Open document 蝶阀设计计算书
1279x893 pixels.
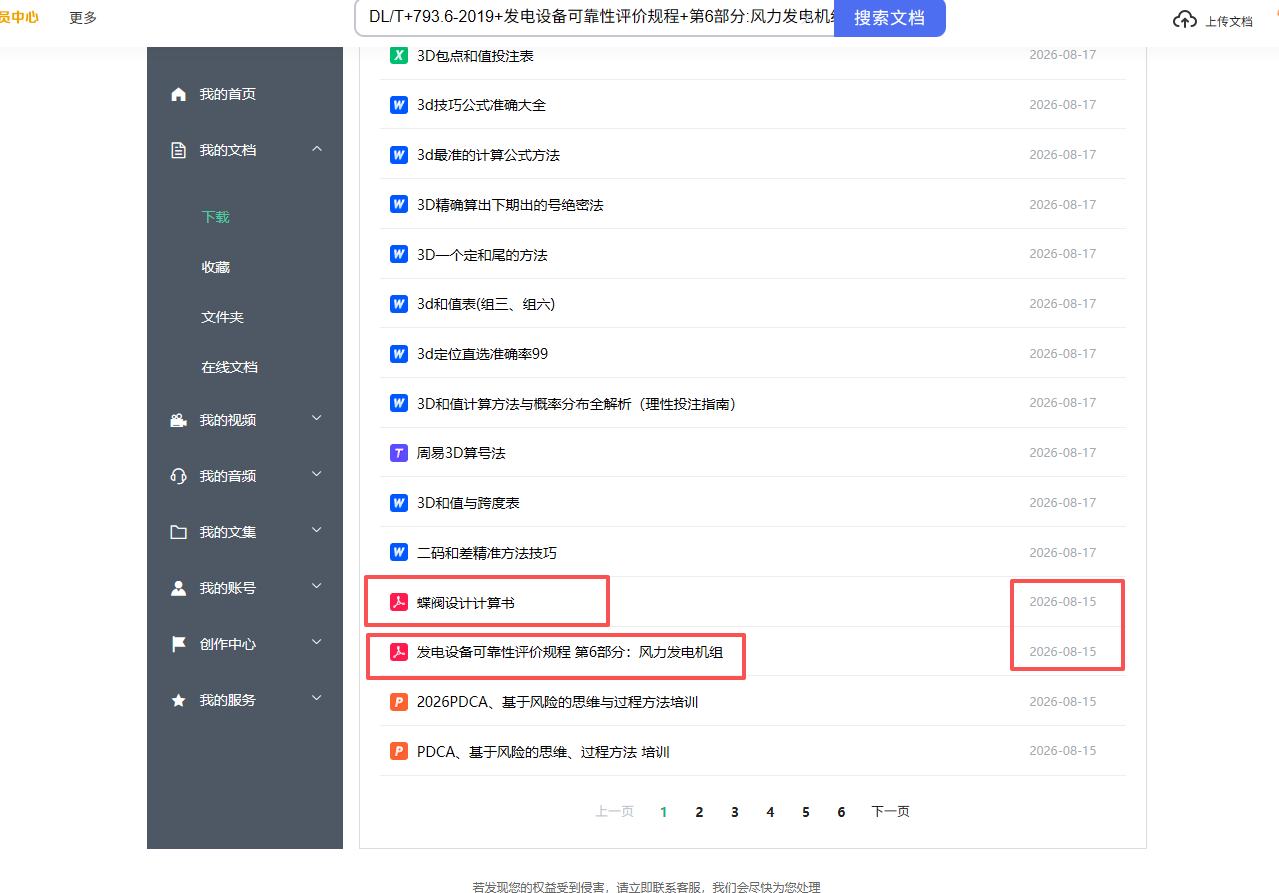coord(466,603)
